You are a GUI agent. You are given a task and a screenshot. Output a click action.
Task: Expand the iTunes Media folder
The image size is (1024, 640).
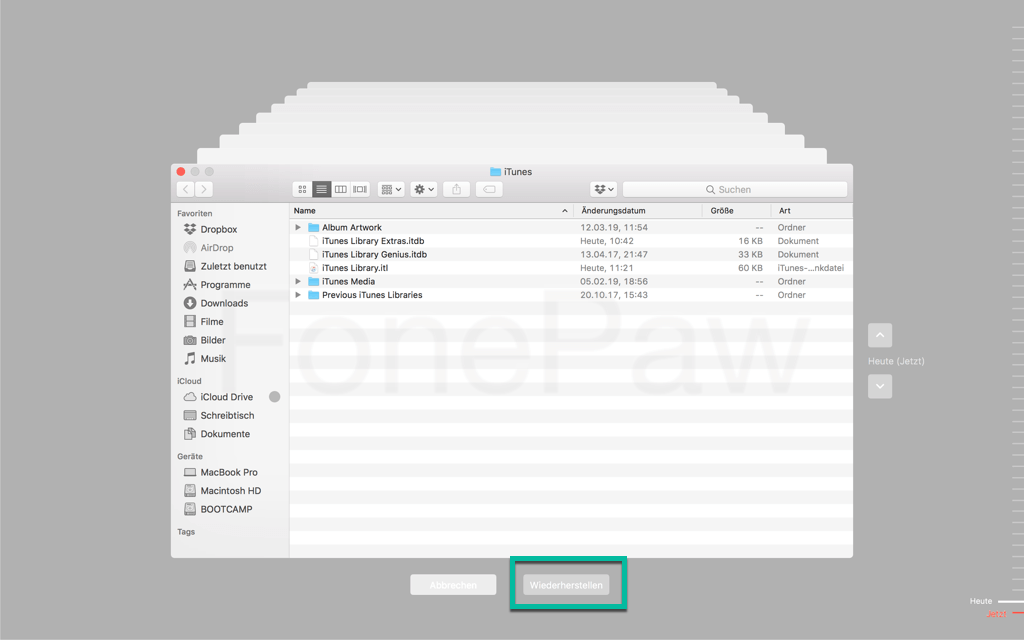(x=298, y=281)
